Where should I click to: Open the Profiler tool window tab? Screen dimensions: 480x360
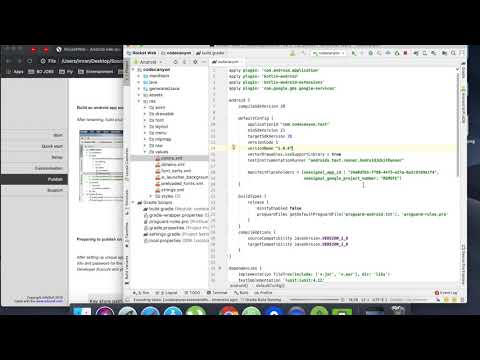(263, 293)
